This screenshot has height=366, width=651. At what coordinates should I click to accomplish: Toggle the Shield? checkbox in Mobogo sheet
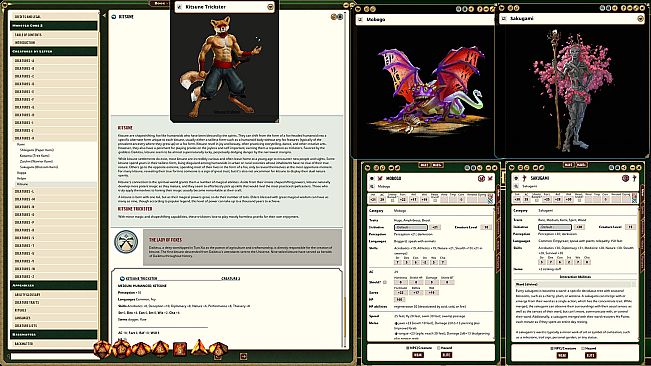(385, 282)
